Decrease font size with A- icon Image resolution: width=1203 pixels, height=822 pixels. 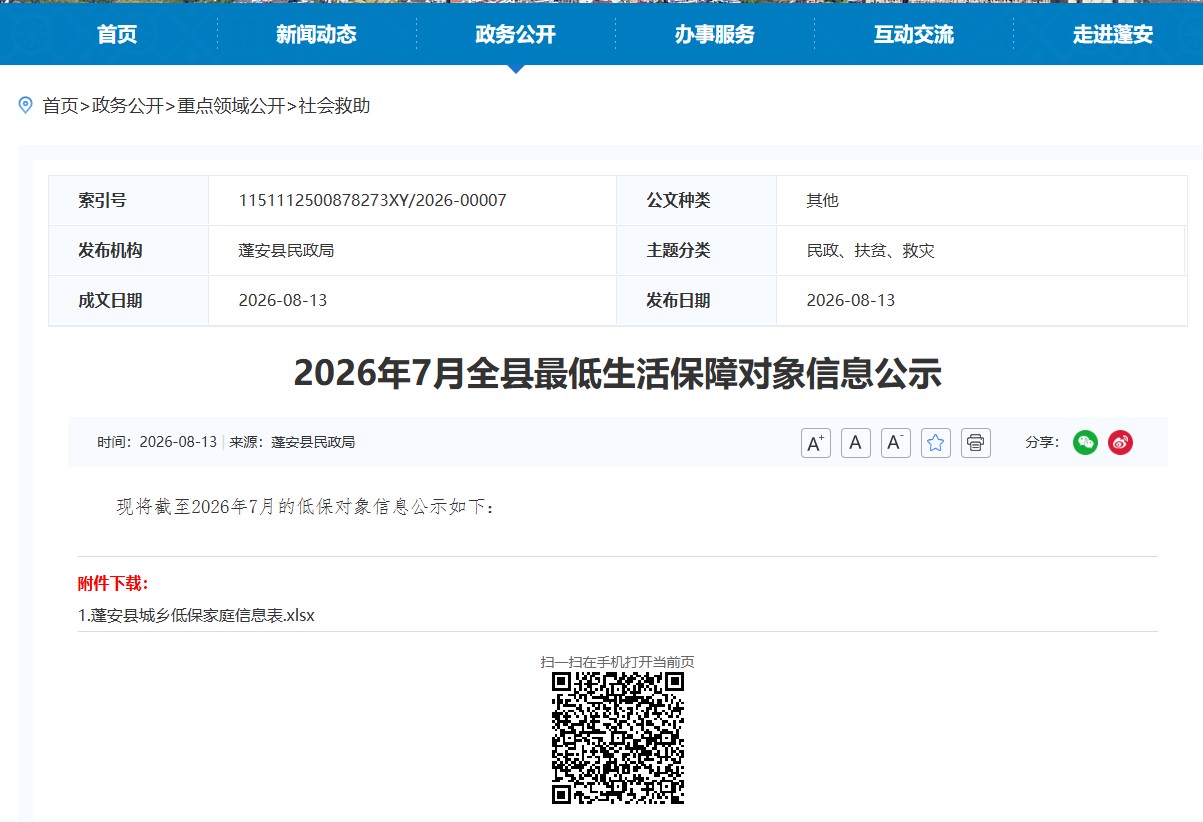[896, 442]
